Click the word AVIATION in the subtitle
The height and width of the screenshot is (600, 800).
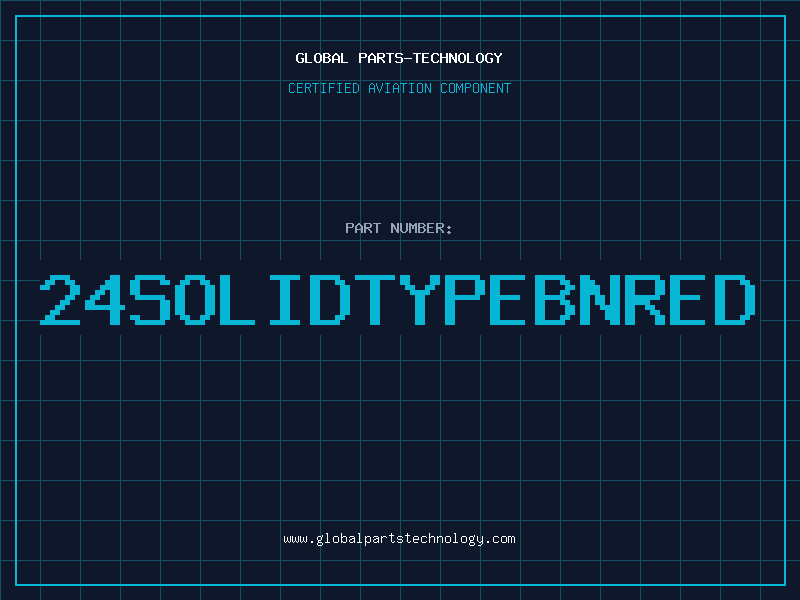click(x=401, y=88)
